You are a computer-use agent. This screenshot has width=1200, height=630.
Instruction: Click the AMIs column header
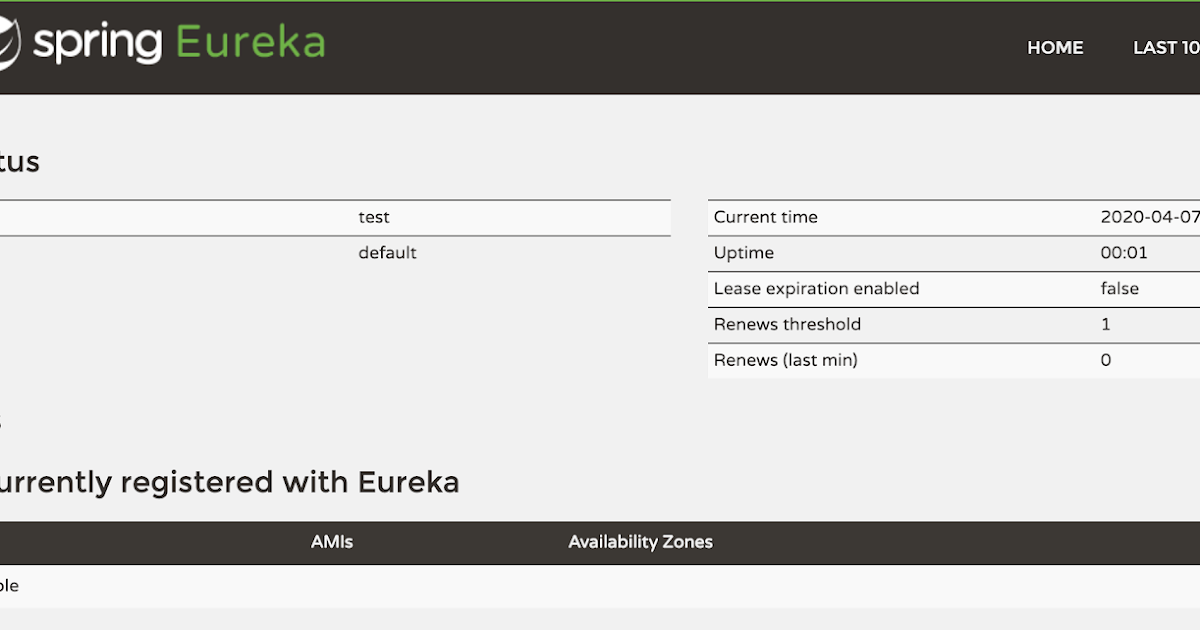pos(331,542)
